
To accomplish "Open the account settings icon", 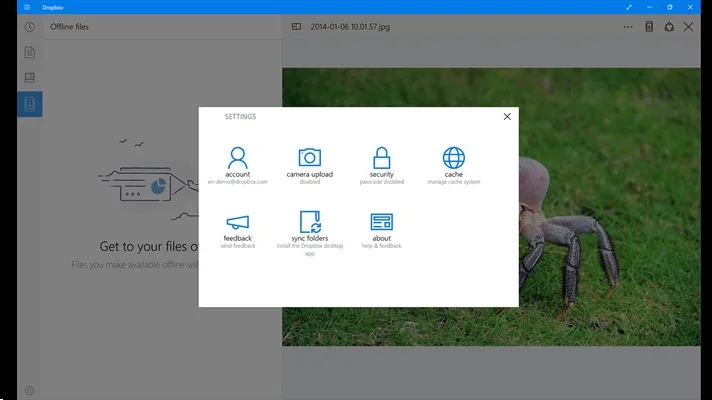I will pyautogui.click(x=238, y=158).
